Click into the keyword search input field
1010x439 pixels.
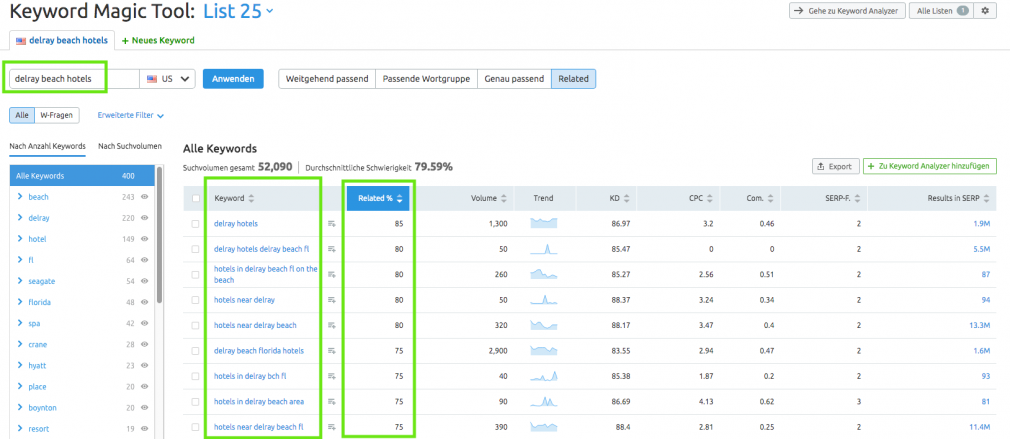tap(74, 79)
